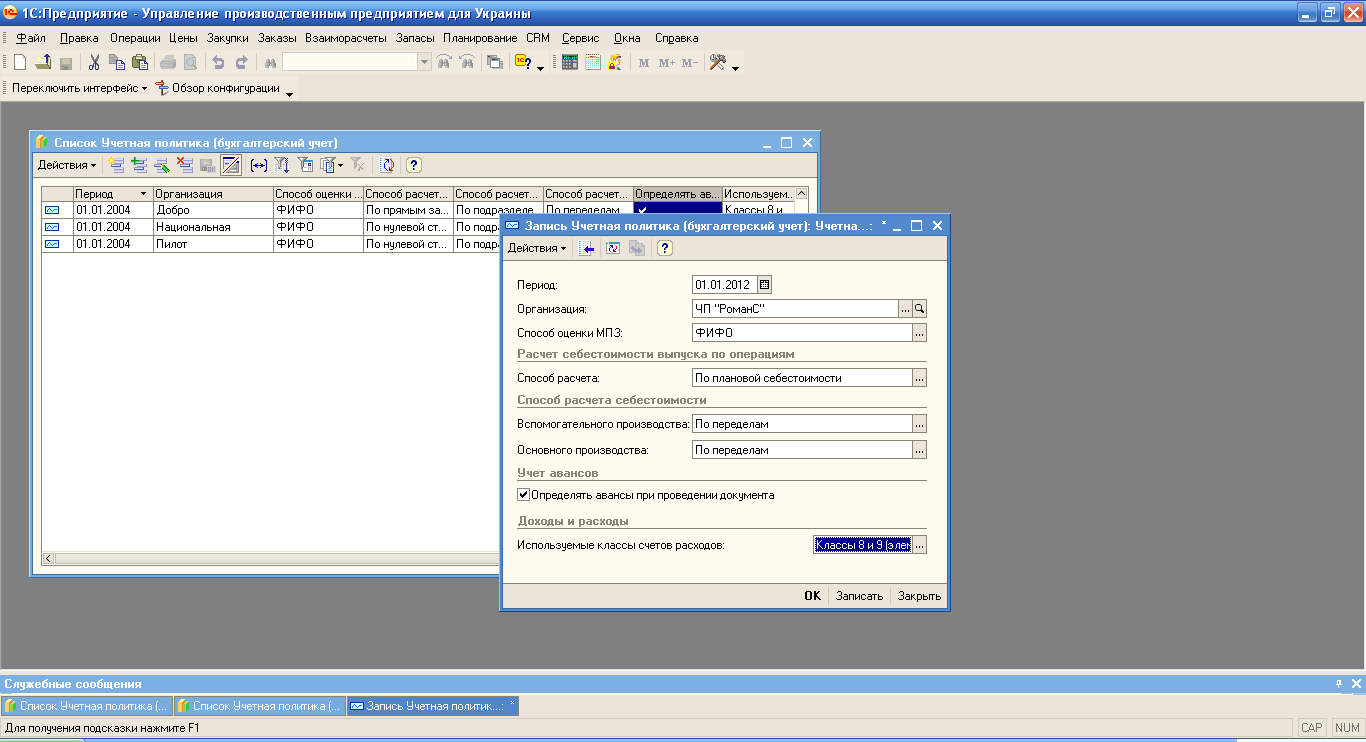The image size is (1366, 742).
Task: Click Edit record pencil icon in list window
Action: pyautogui.click(x=162, y=165)
